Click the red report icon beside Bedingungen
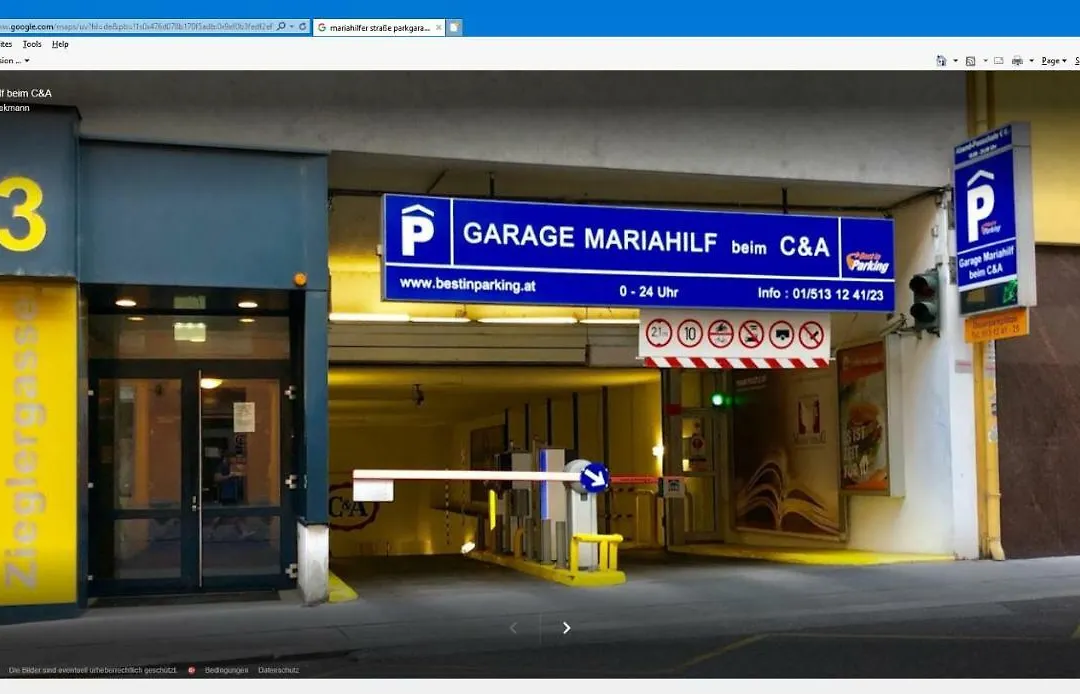 pos(192,670)
